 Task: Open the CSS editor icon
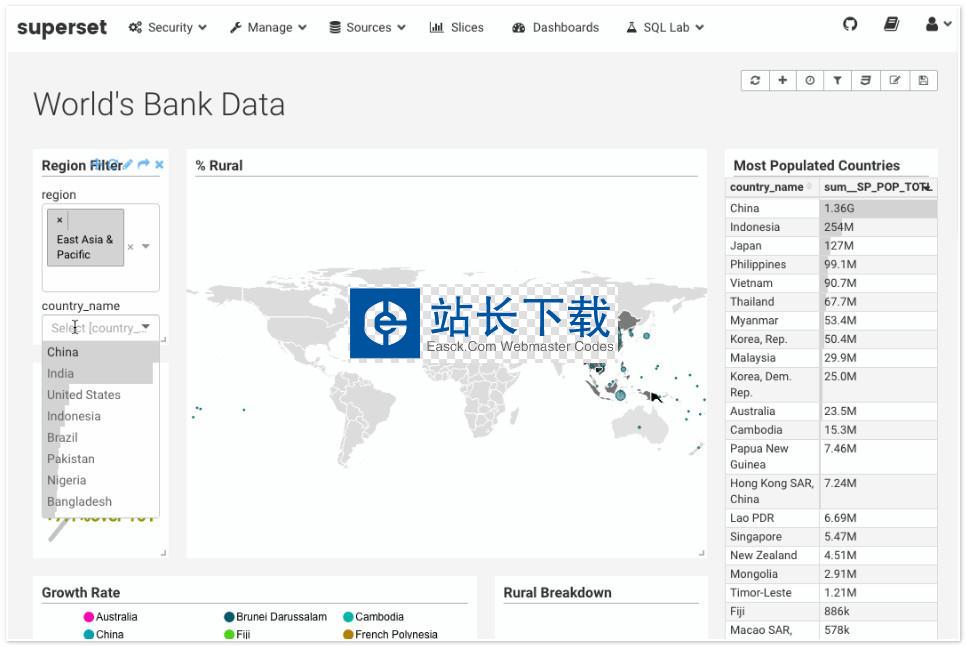pos(866,81)
